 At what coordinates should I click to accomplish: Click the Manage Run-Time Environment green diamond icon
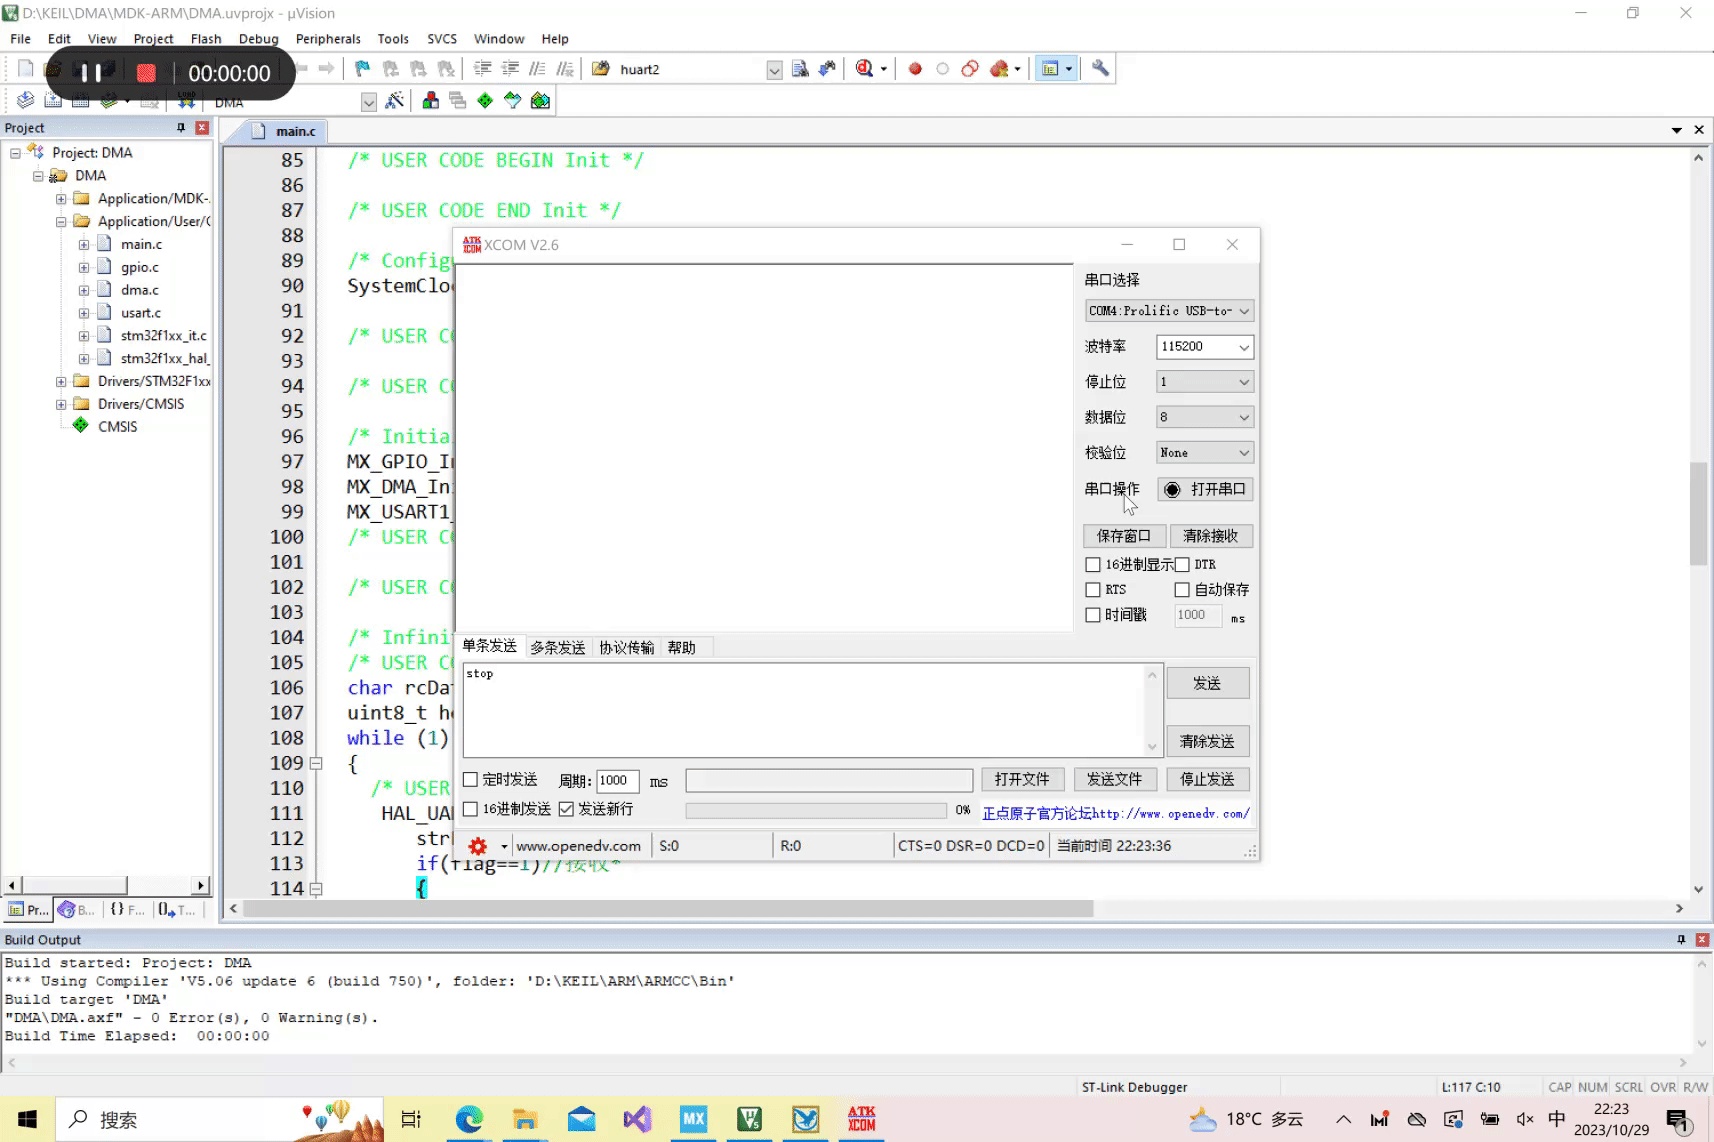coord(485,101)
